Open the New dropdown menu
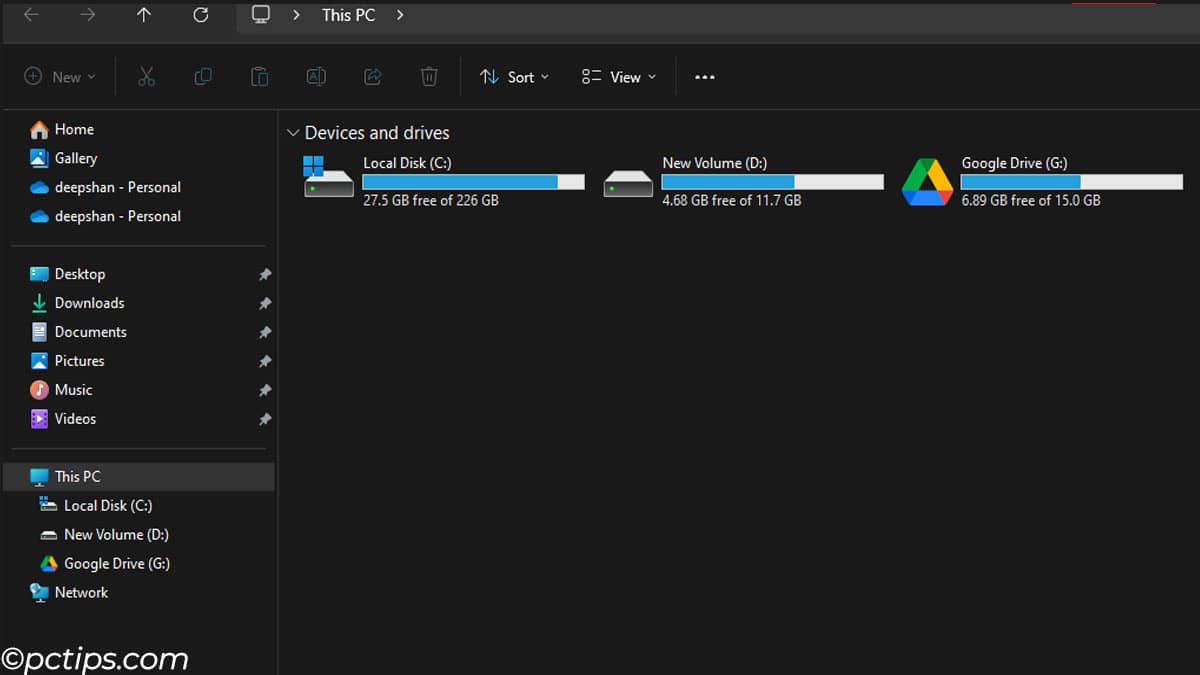This screenshot has height=675, width=1200. (x=60, y=77)
